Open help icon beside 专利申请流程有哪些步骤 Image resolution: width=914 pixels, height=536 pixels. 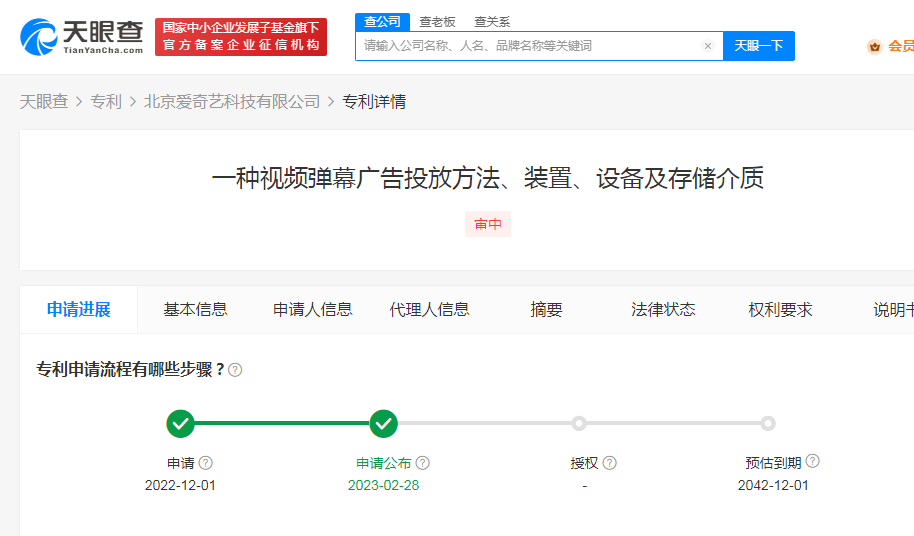tap(235, 370)
